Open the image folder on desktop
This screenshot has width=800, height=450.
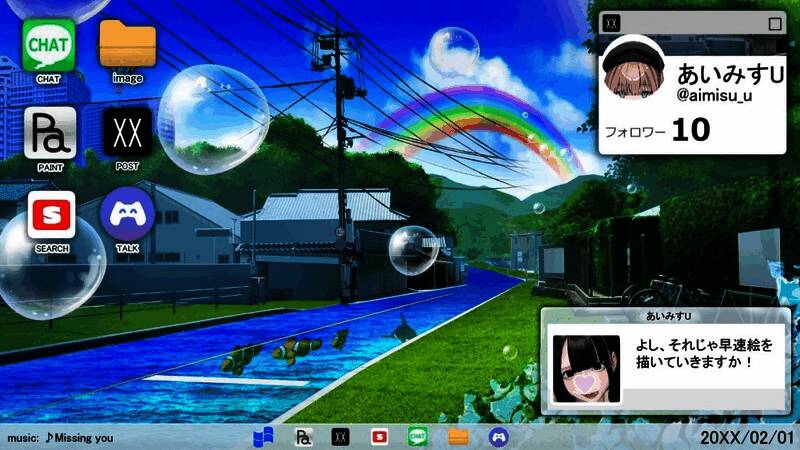pos(127,46)
